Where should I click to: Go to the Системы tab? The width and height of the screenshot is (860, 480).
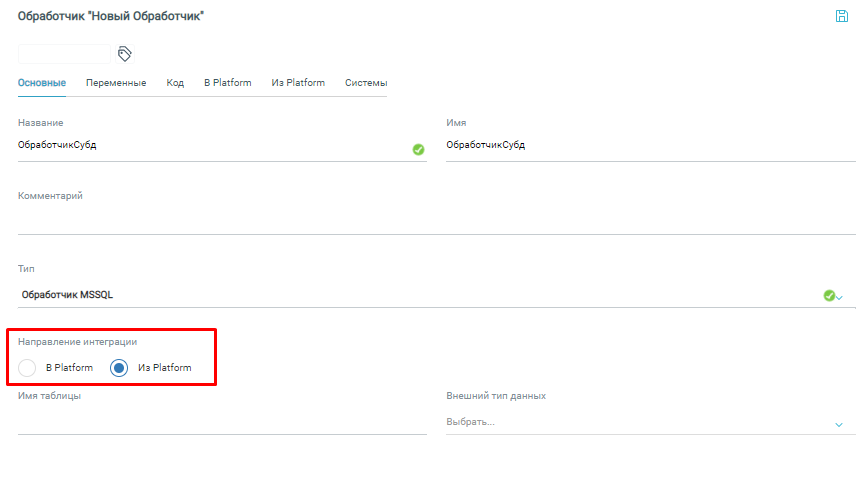(x=366, y=83)
